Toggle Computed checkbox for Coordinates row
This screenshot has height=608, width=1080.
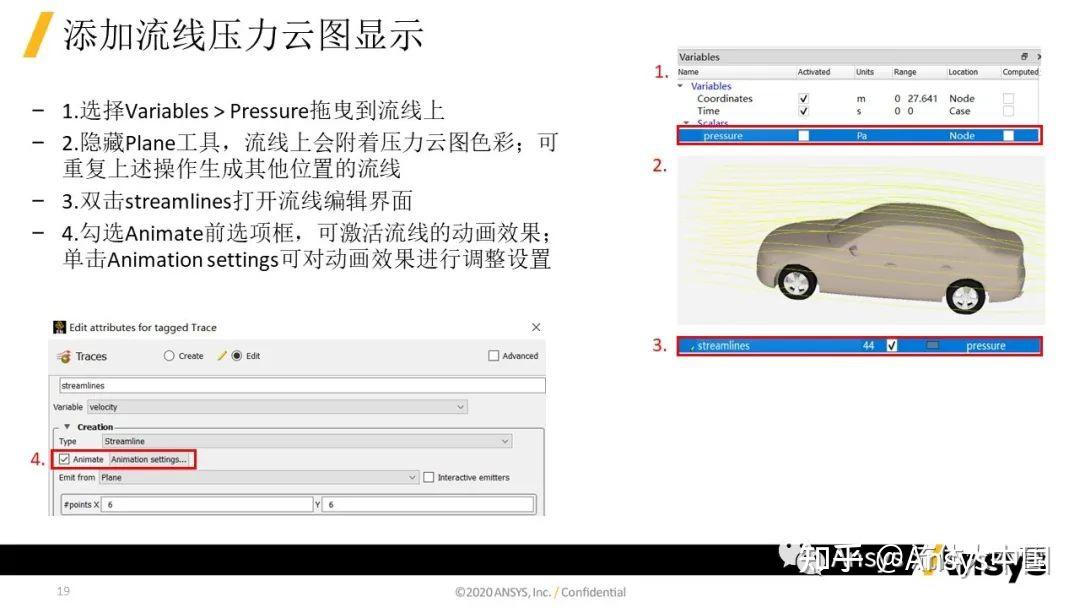1008,98
